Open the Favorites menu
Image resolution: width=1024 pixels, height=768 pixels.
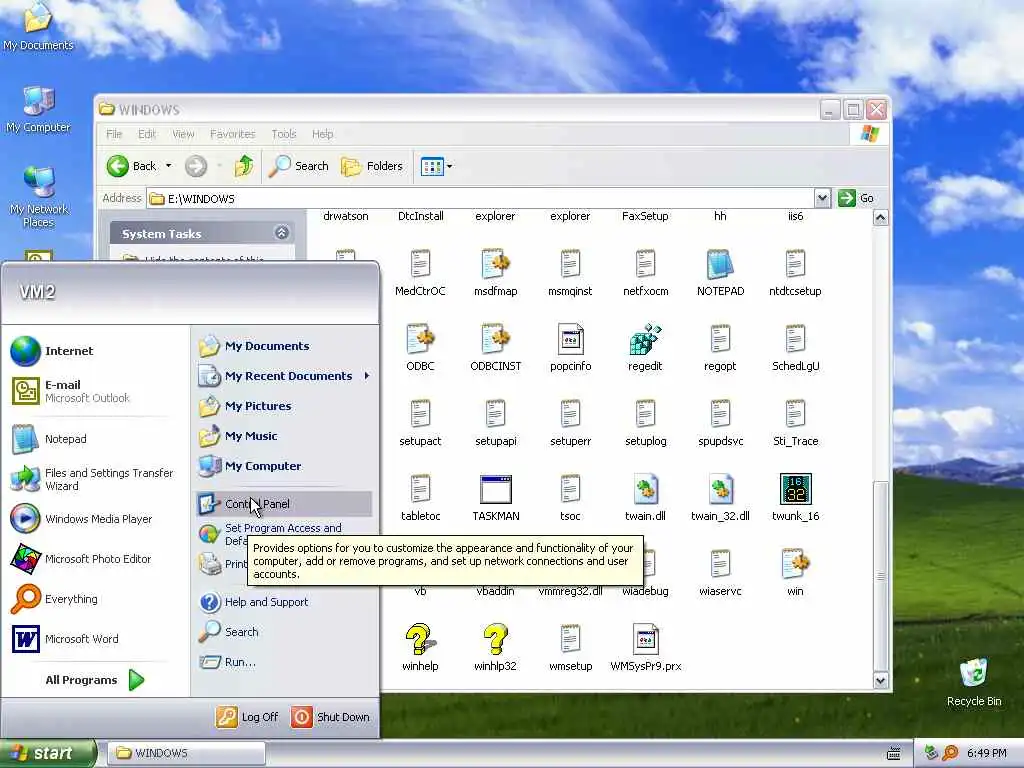pos(232,134)
